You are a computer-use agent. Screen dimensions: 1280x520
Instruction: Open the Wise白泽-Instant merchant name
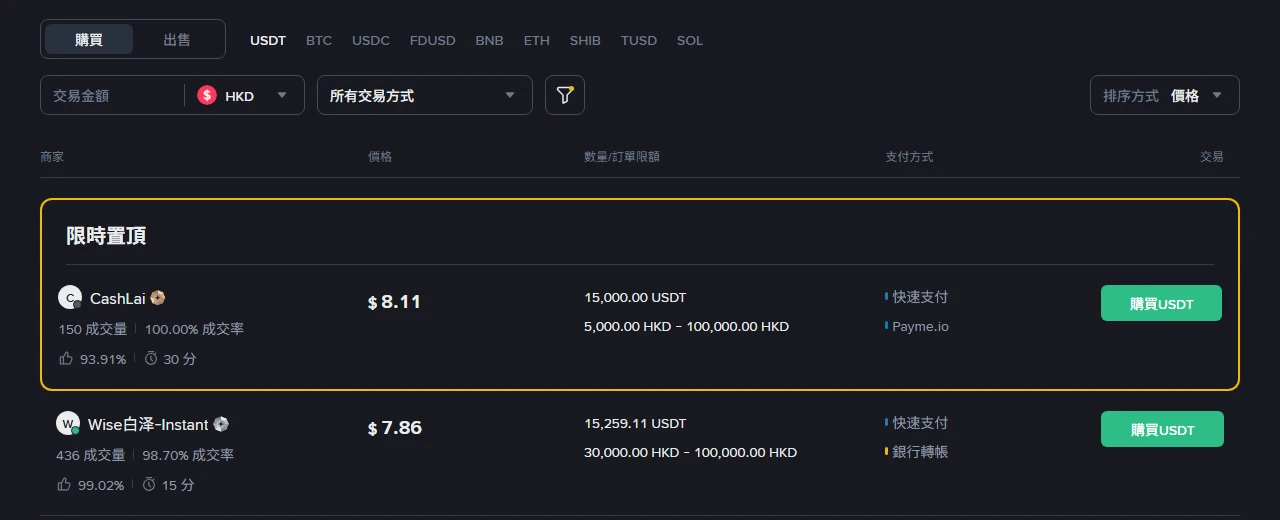[148, 424]
